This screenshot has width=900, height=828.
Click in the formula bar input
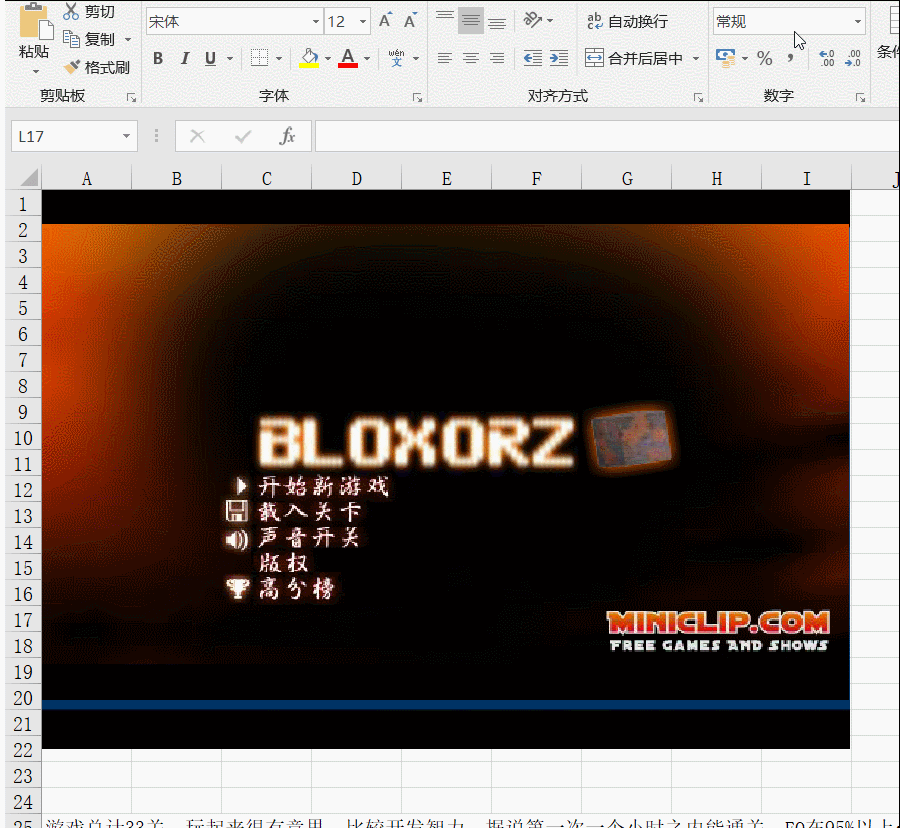607,136
